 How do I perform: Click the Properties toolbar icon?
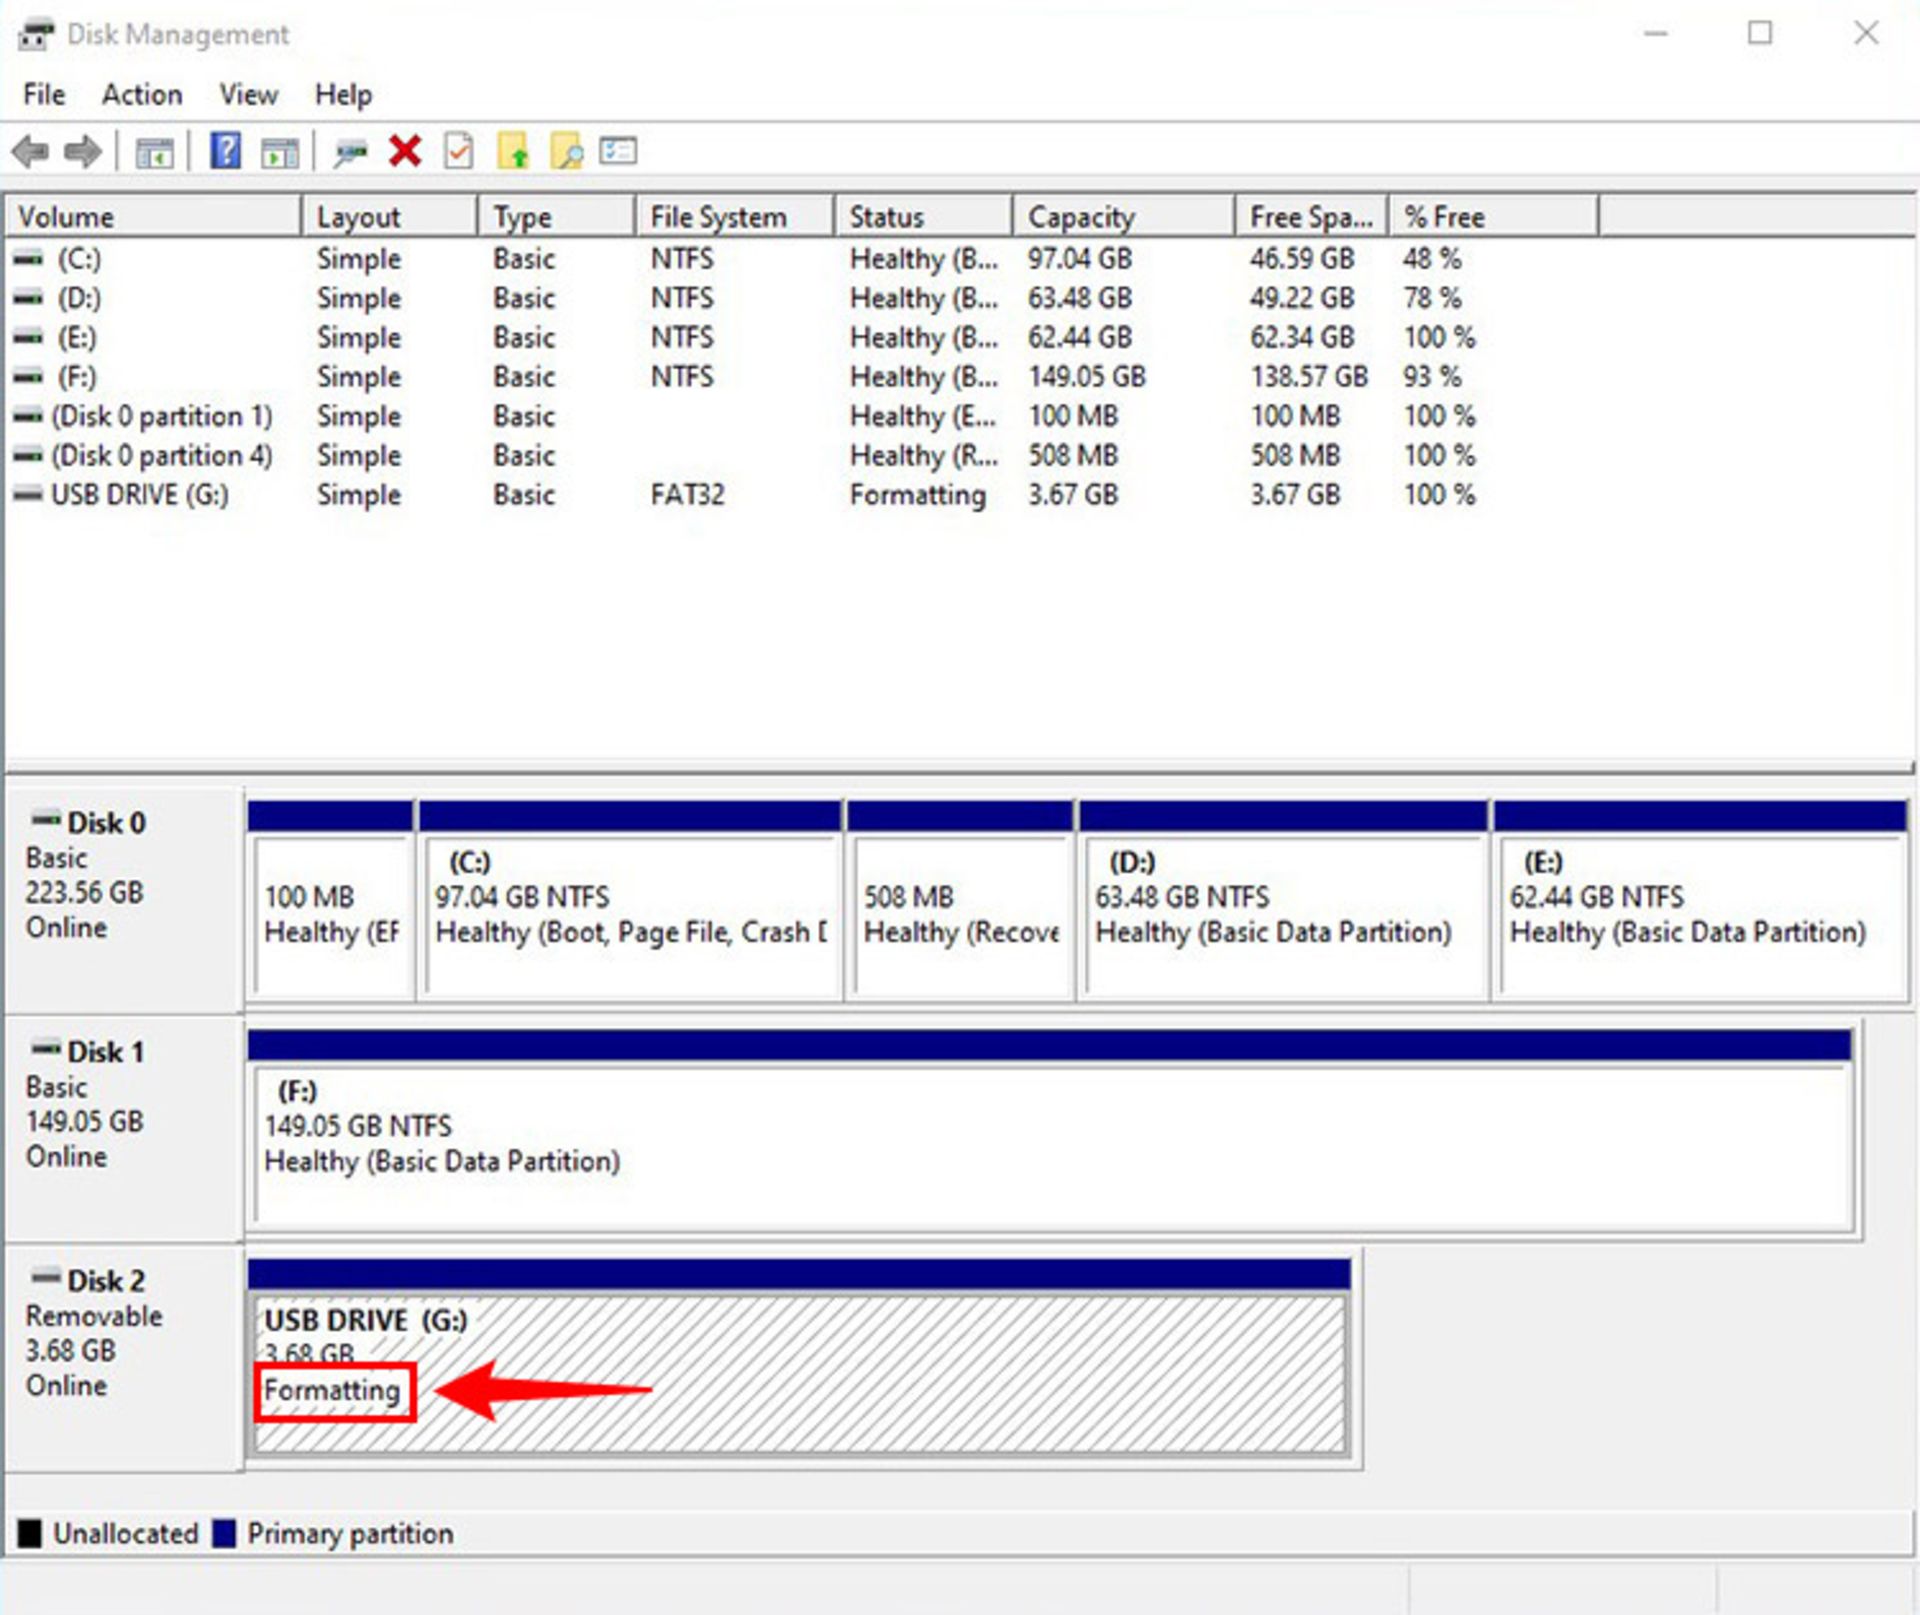coord(616,151)
